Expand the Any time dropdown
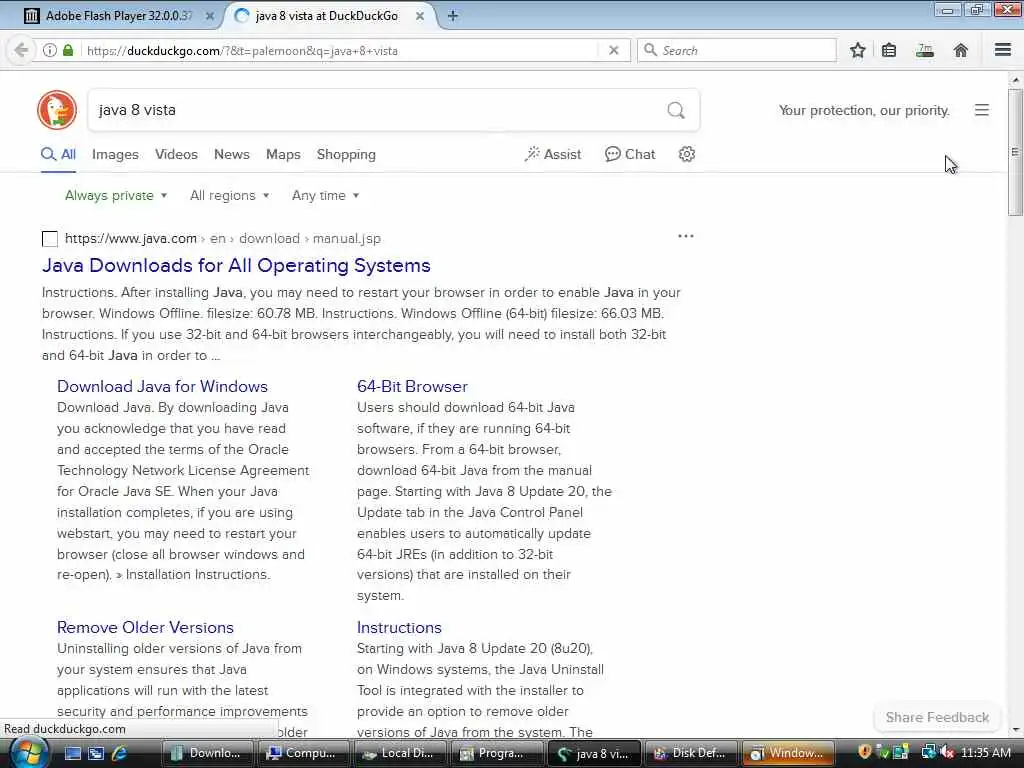Screen dimensions: 1024x768 (x=325, y=195)
